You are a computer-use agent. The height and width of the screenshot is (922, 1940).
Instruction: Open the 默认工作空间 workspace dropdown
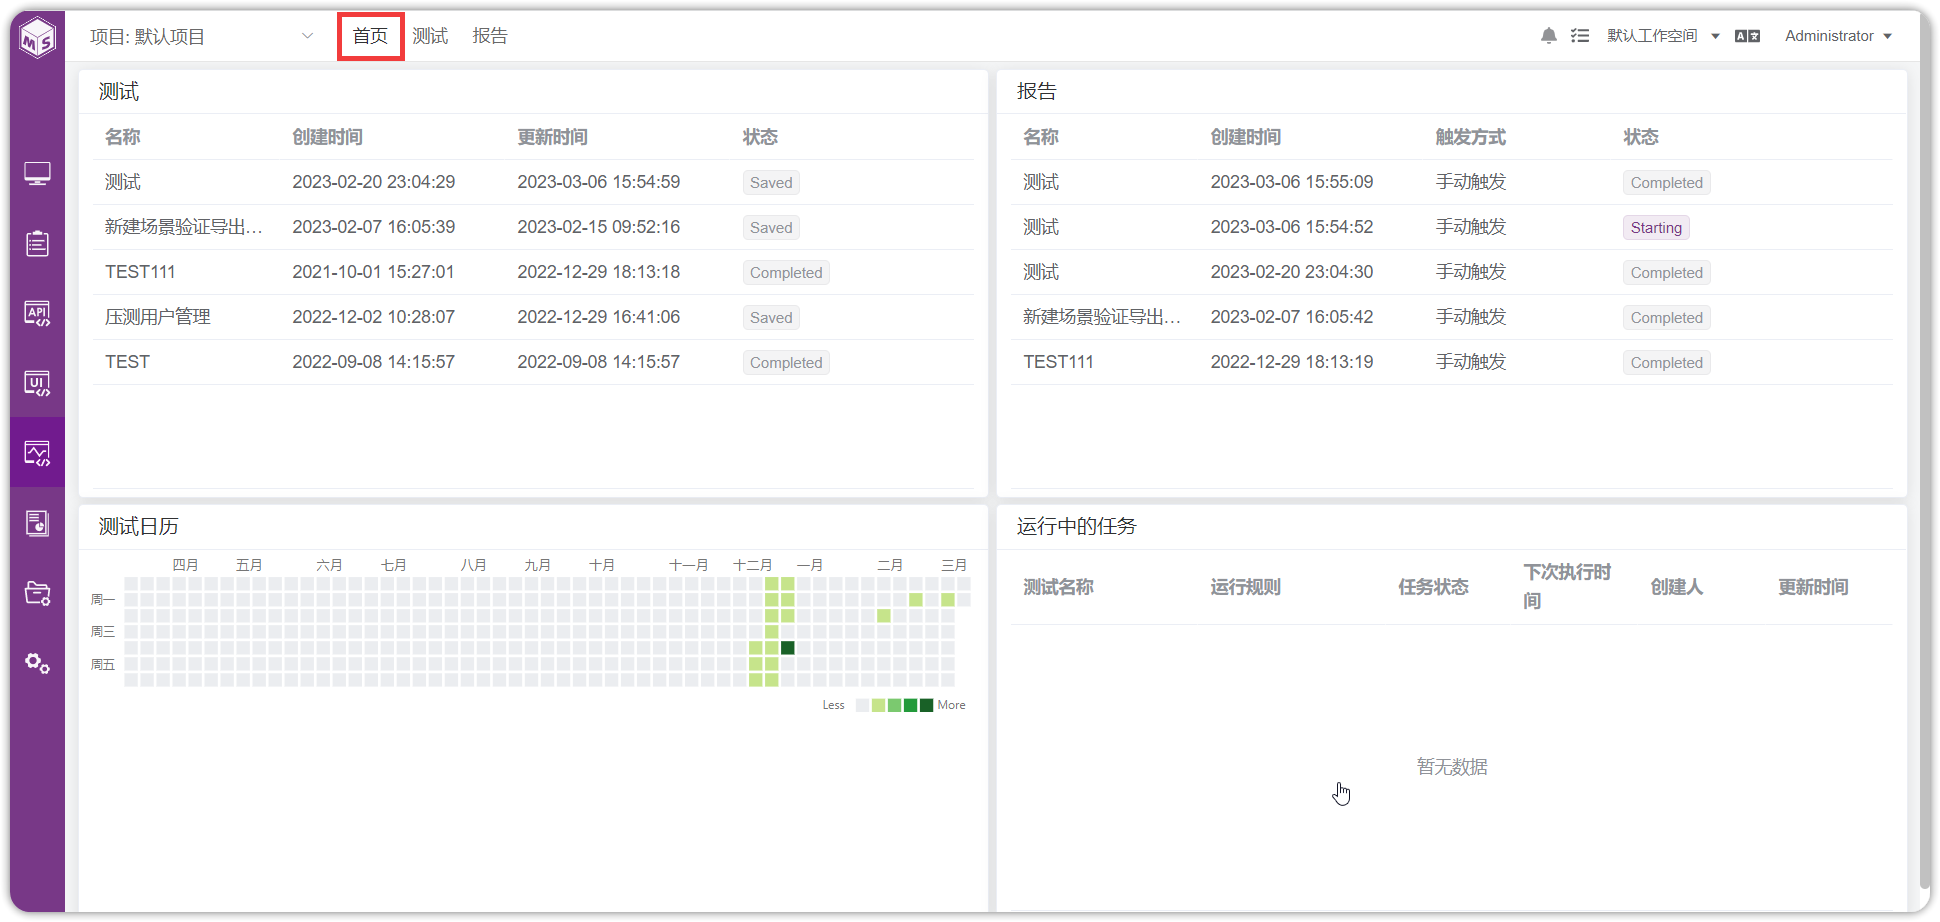(x=1663, y=36)
